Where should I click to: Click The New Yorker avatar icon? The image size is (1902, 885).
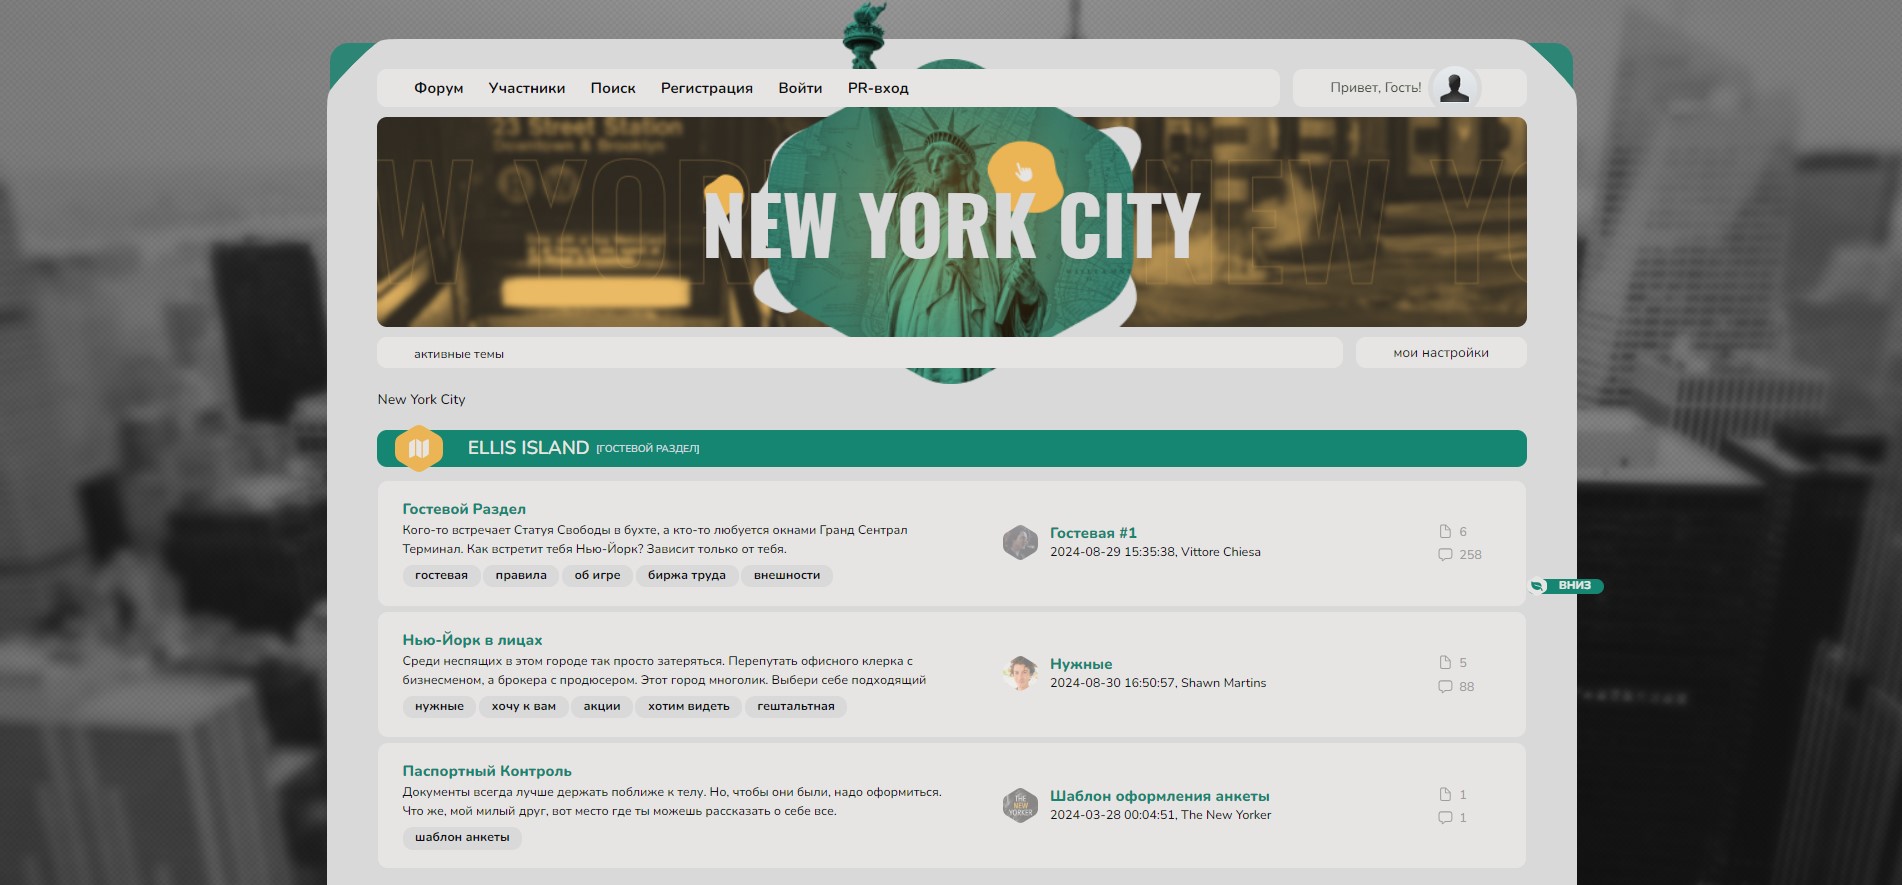click(1020, 805)
